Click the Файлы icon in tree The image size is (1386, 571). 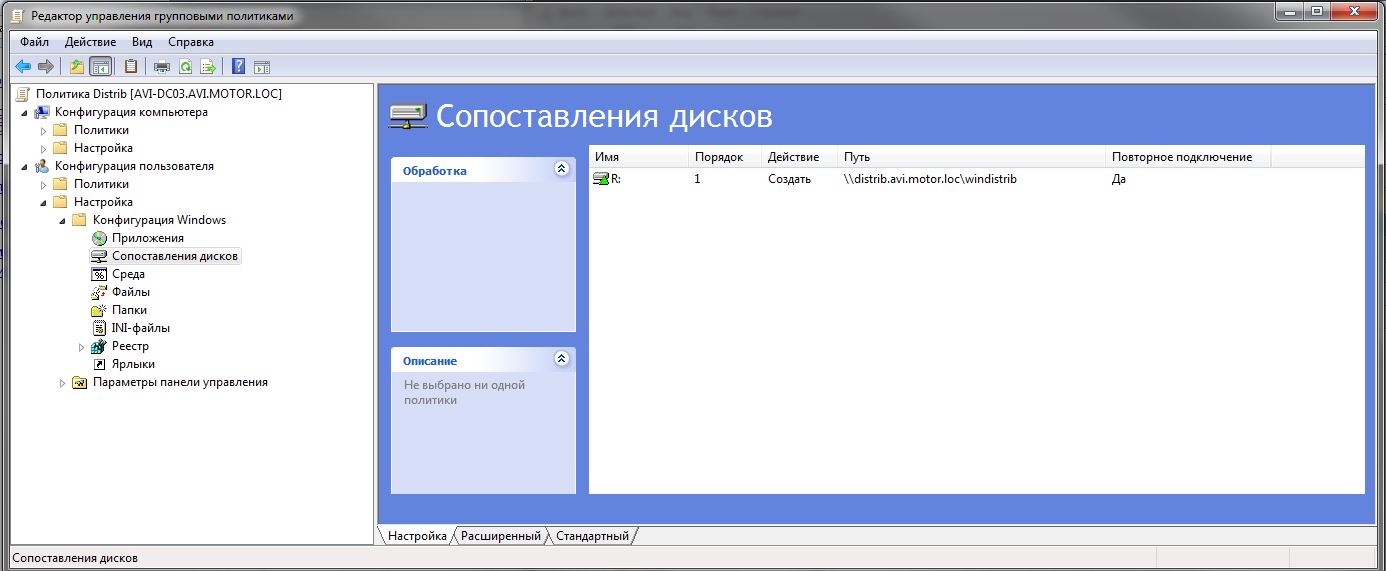pos(99,292)
